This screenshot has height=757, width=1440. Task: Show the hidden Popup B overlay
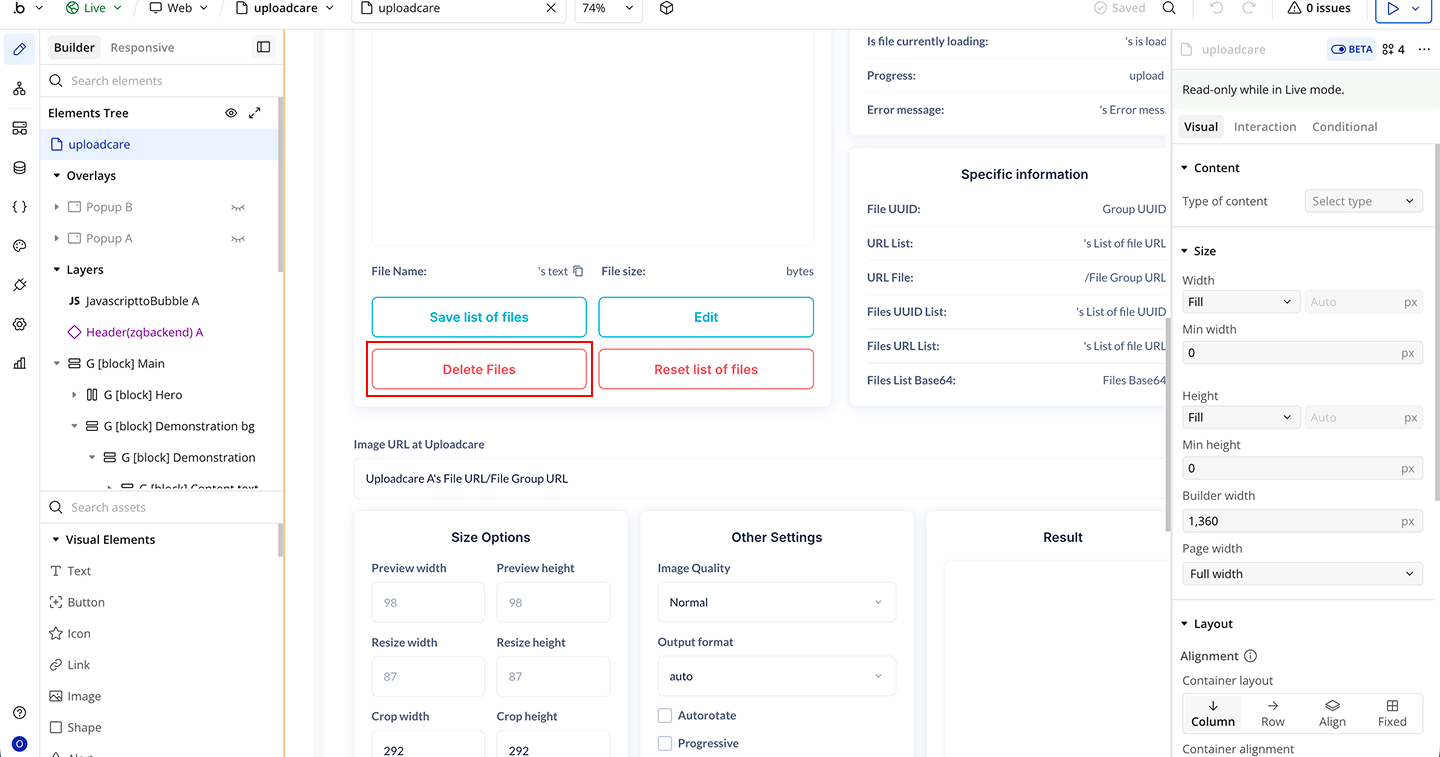click(237, 207)
